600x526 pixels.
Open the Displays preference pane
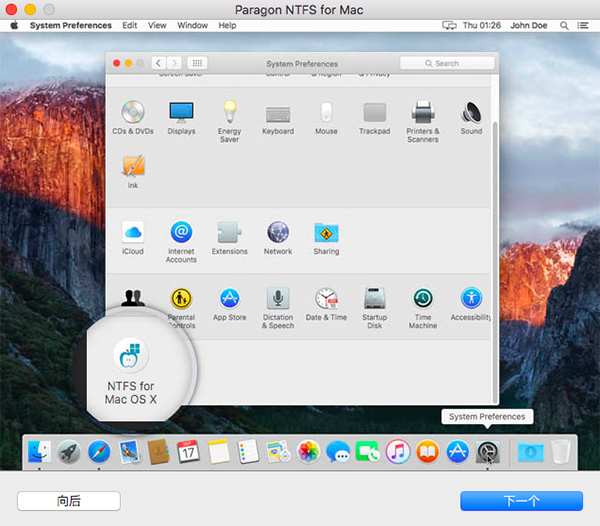tap(181, 113)
